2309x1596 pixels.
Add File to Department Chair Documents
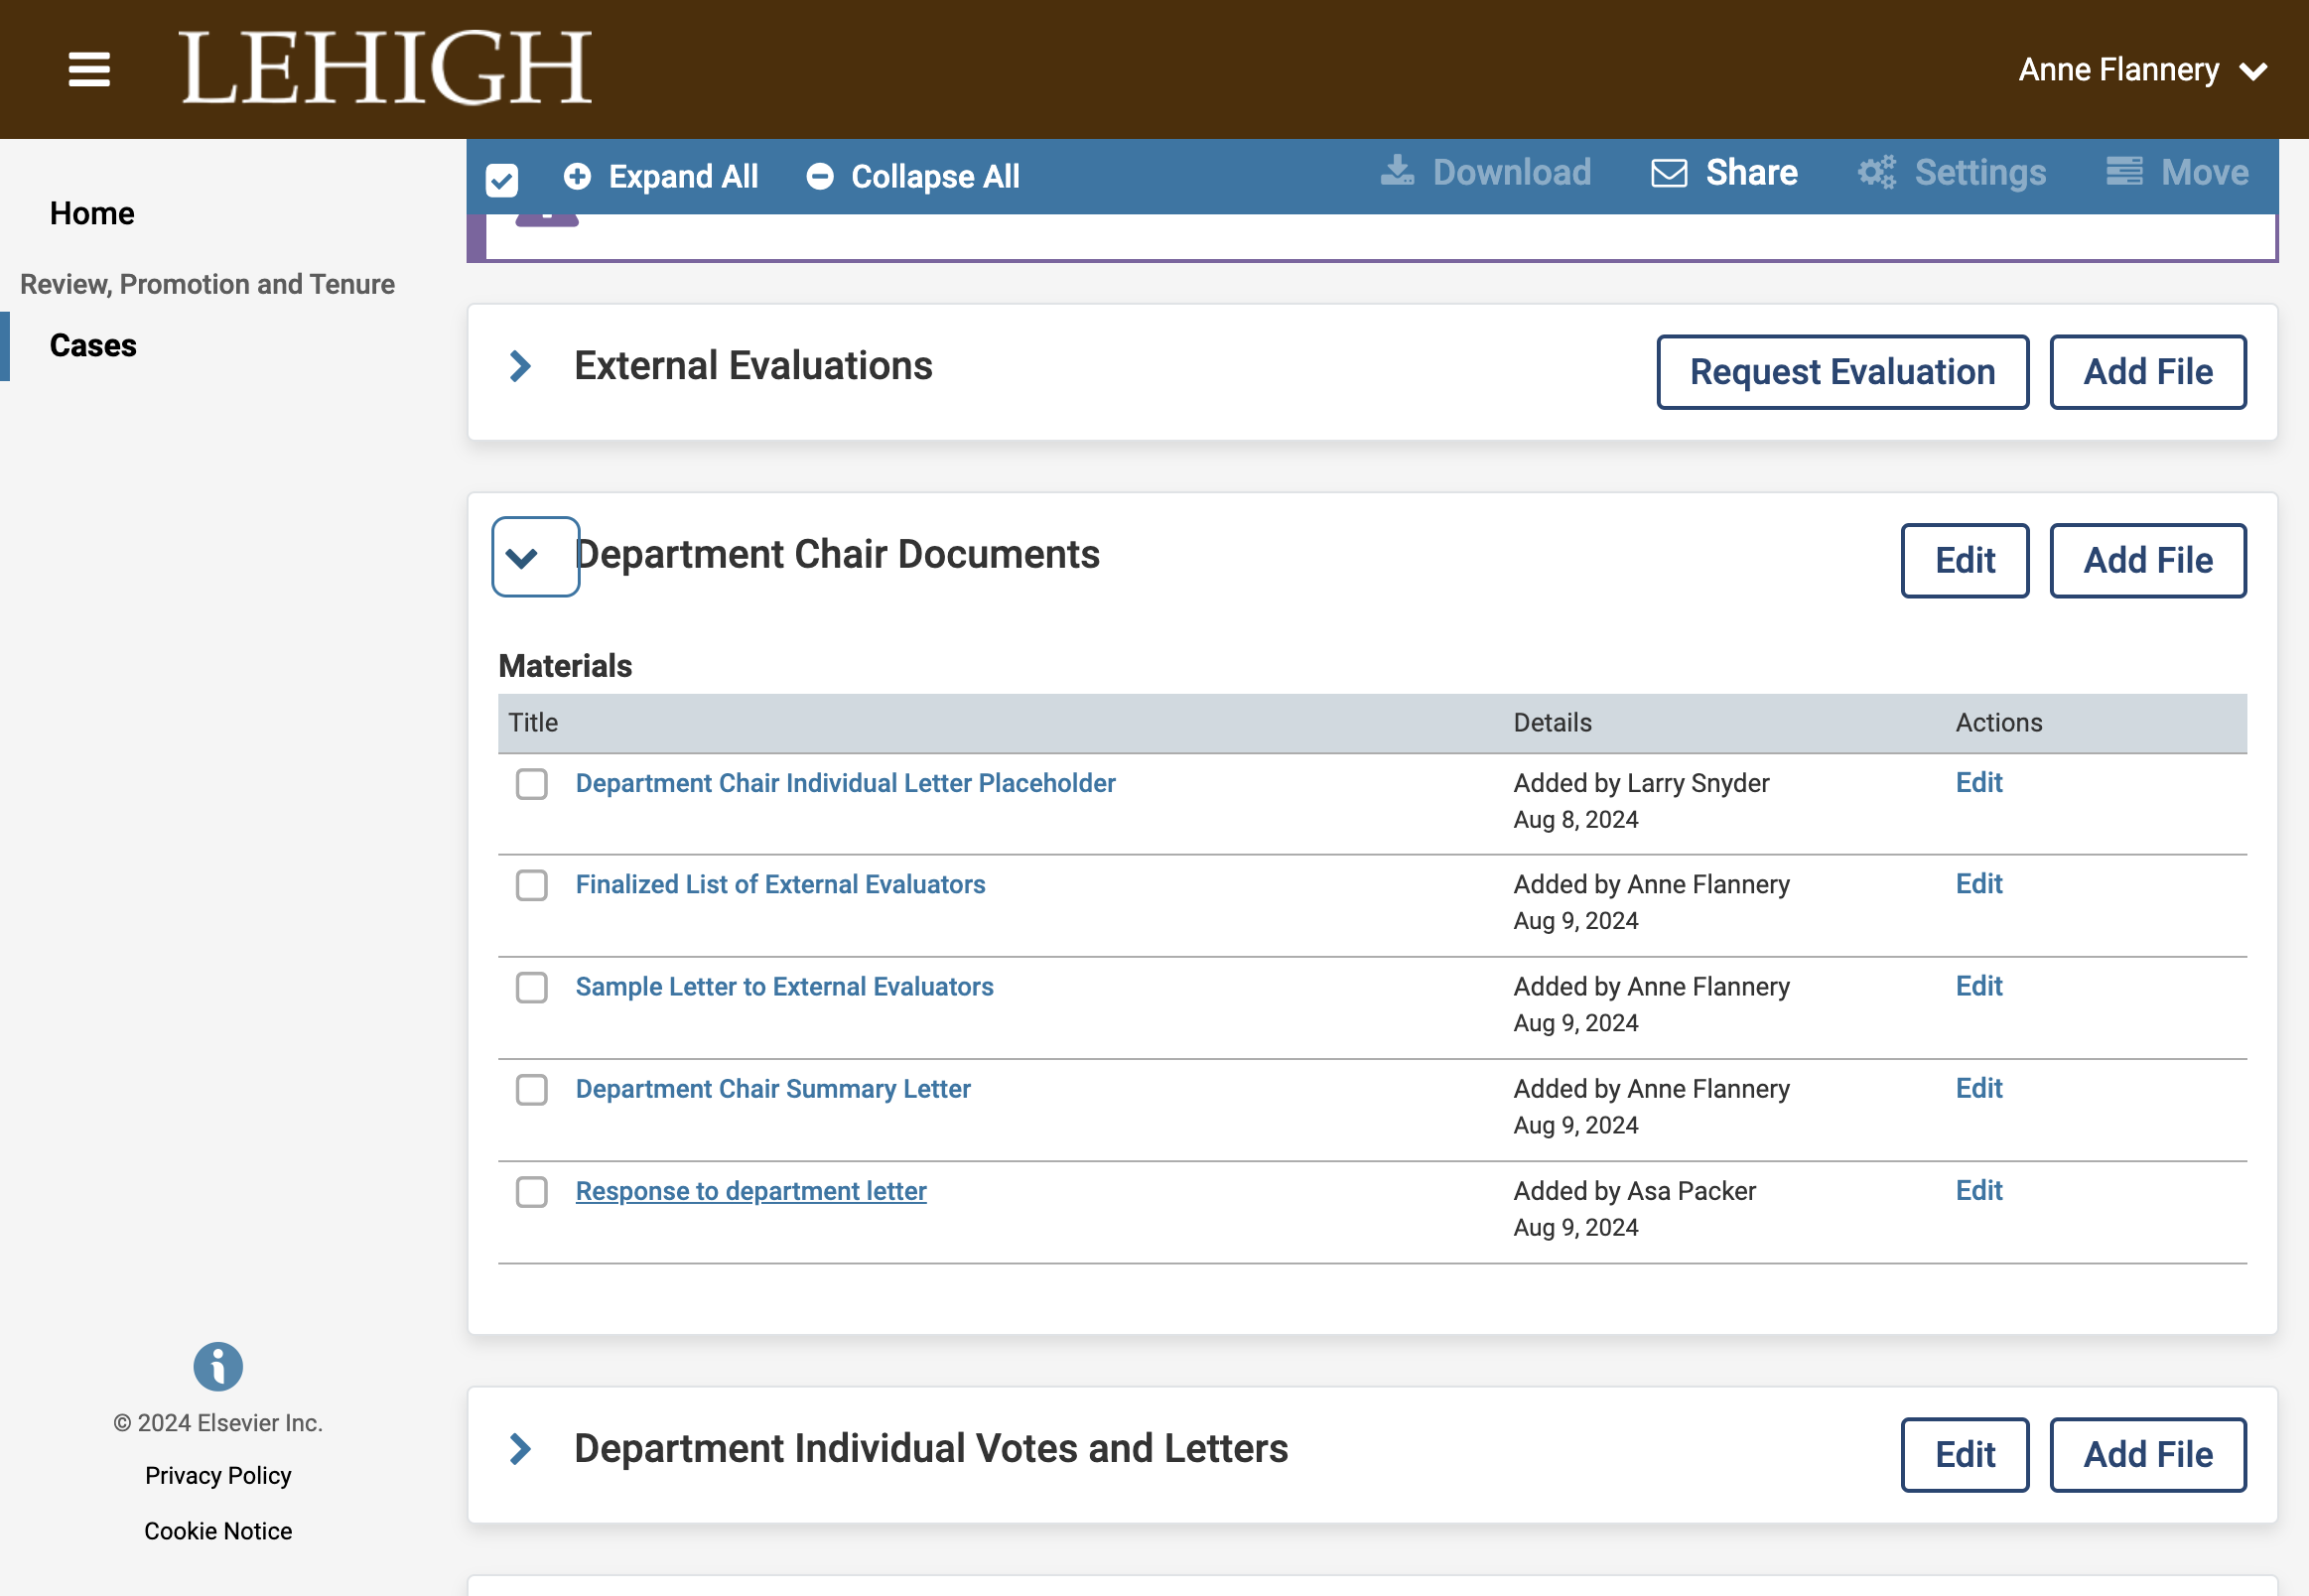pyautogui.click(x=2148, y=561)
